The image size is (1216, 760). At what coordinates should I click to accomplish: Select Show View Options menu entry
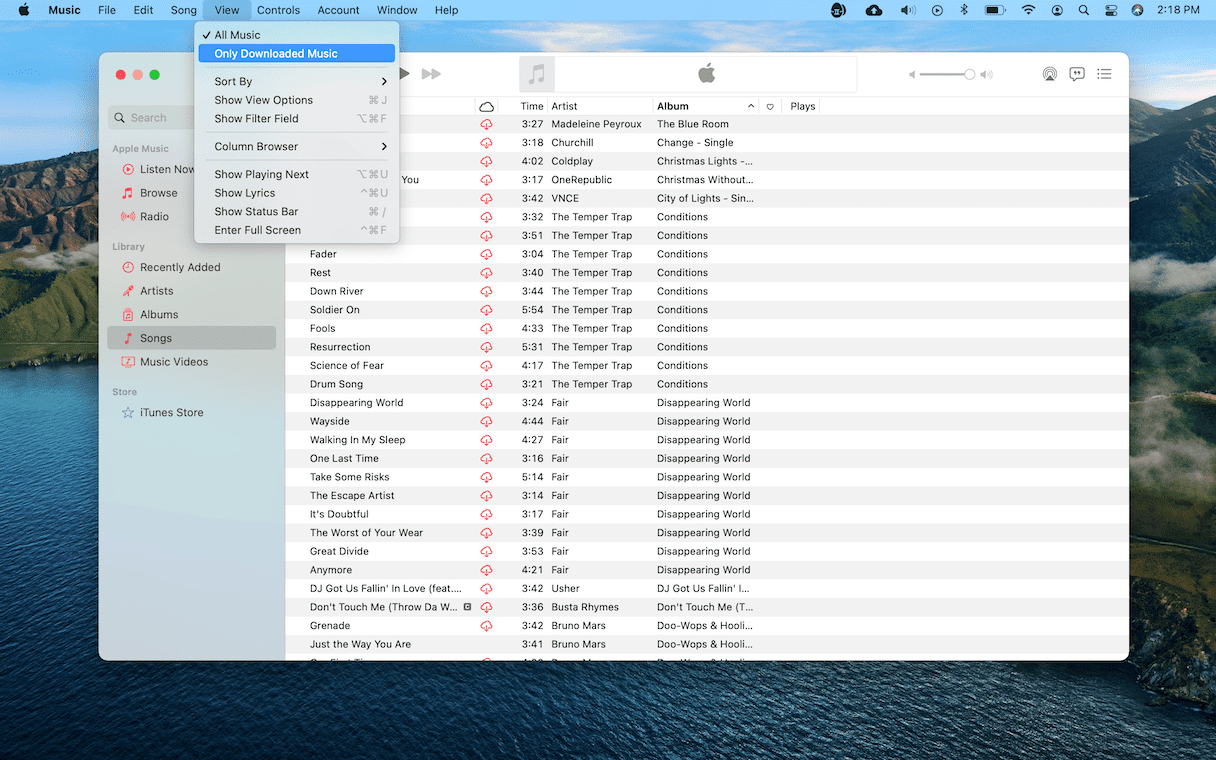pos(263,100)
